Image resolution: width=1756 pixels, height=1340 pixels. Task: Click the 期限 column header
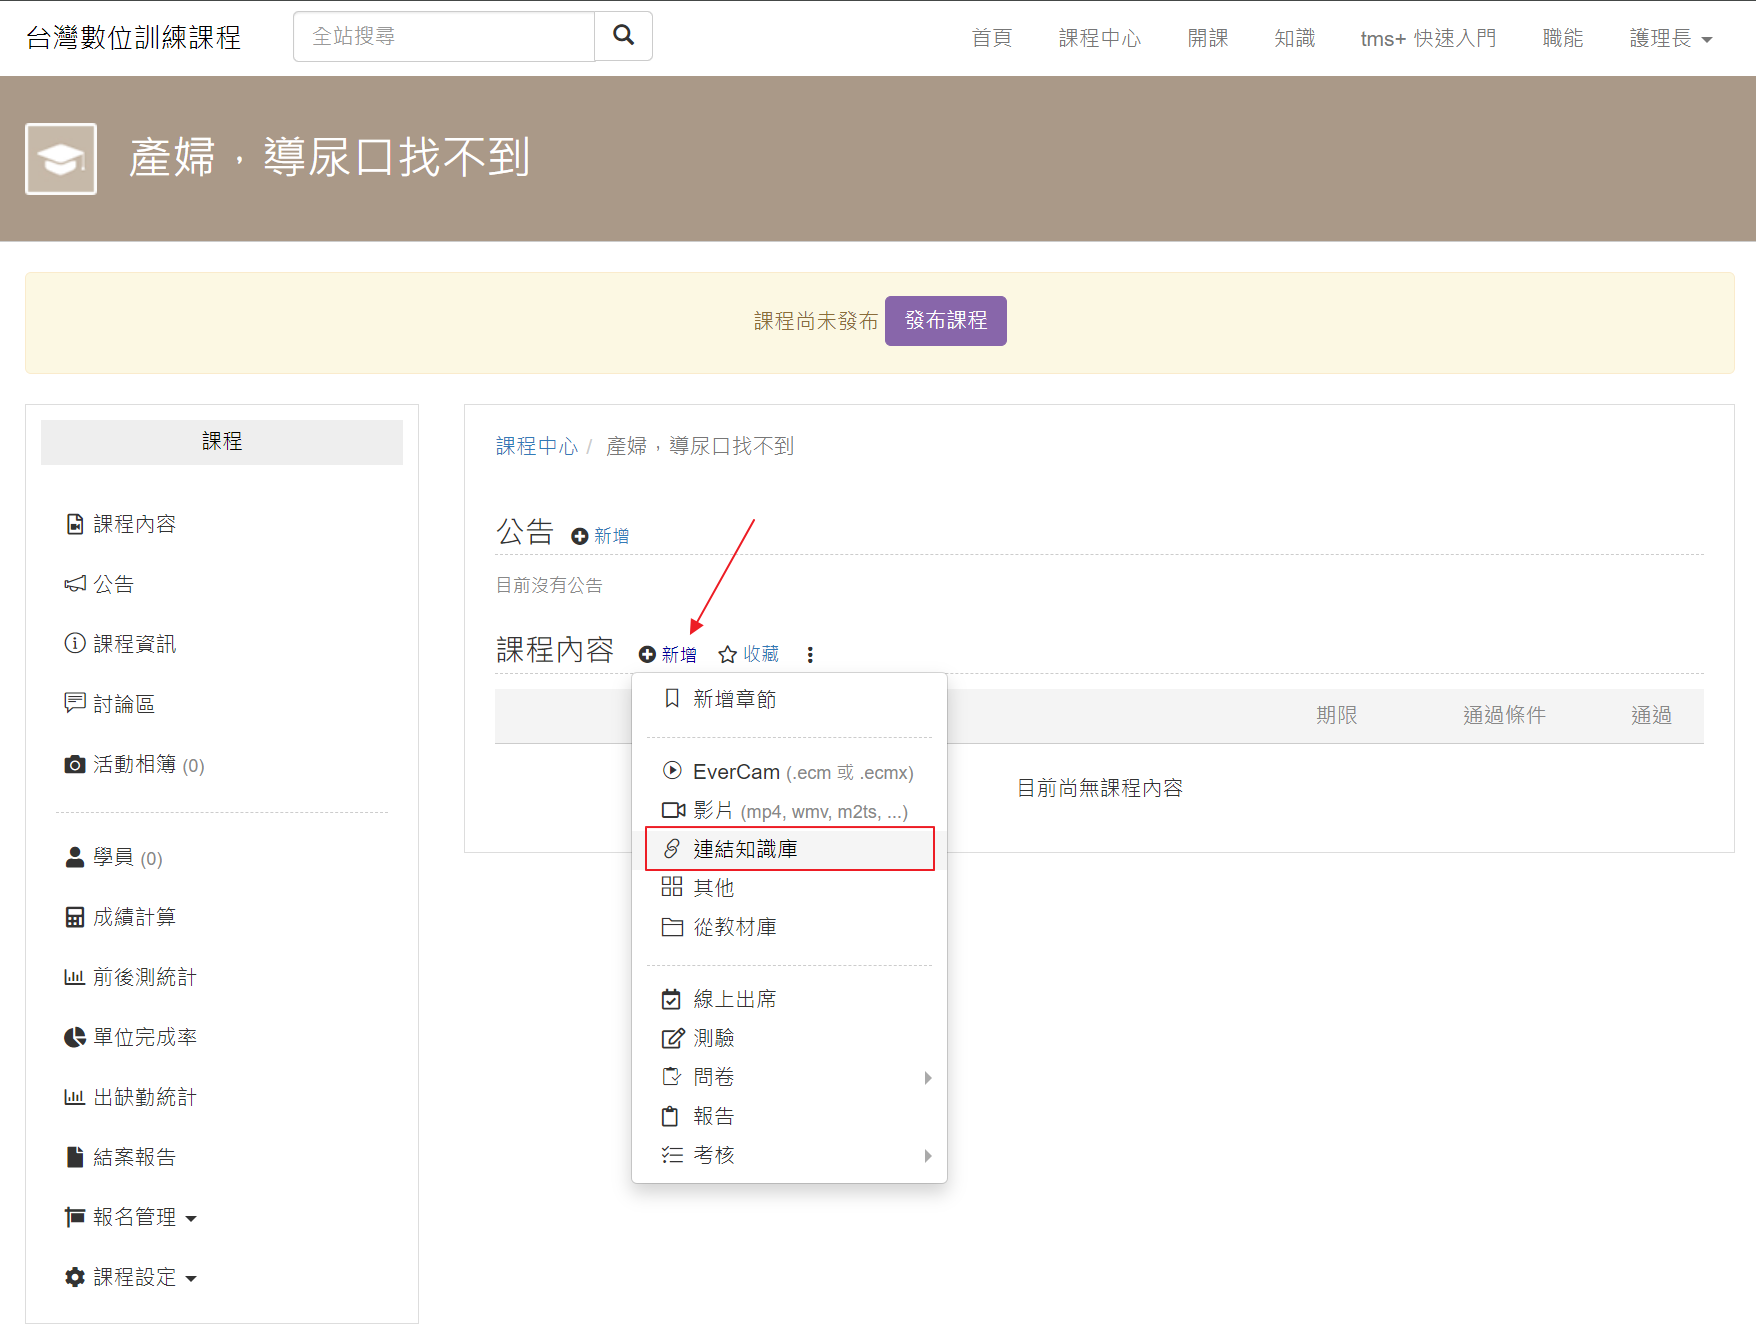pos(1337,715)
